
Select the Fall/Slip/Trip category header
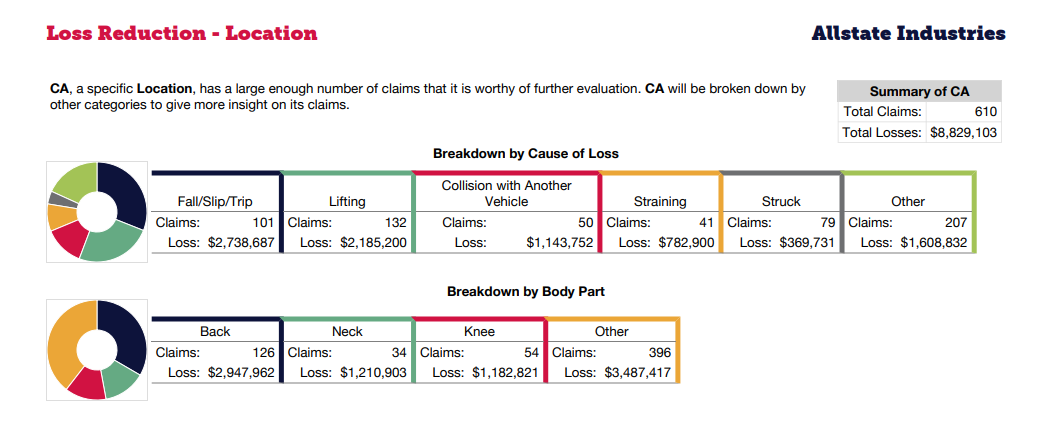[215, 201]
